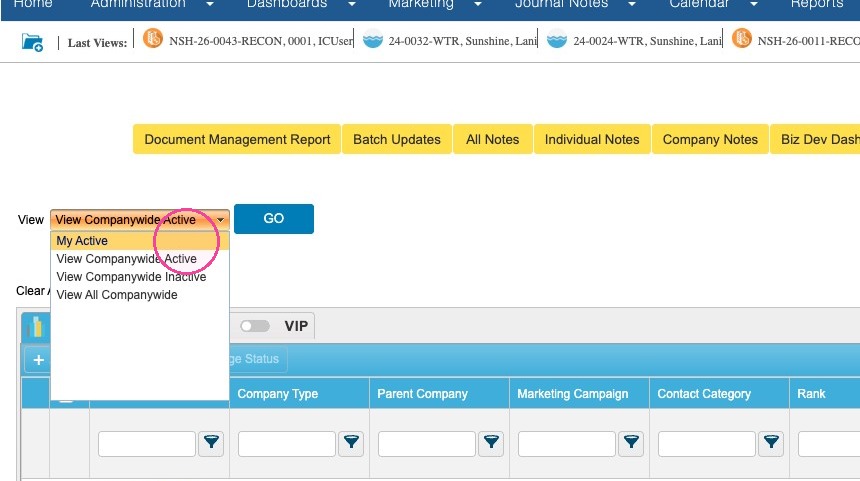
Task: Select View All Companywide option
Action: click(x=140, y=295)
